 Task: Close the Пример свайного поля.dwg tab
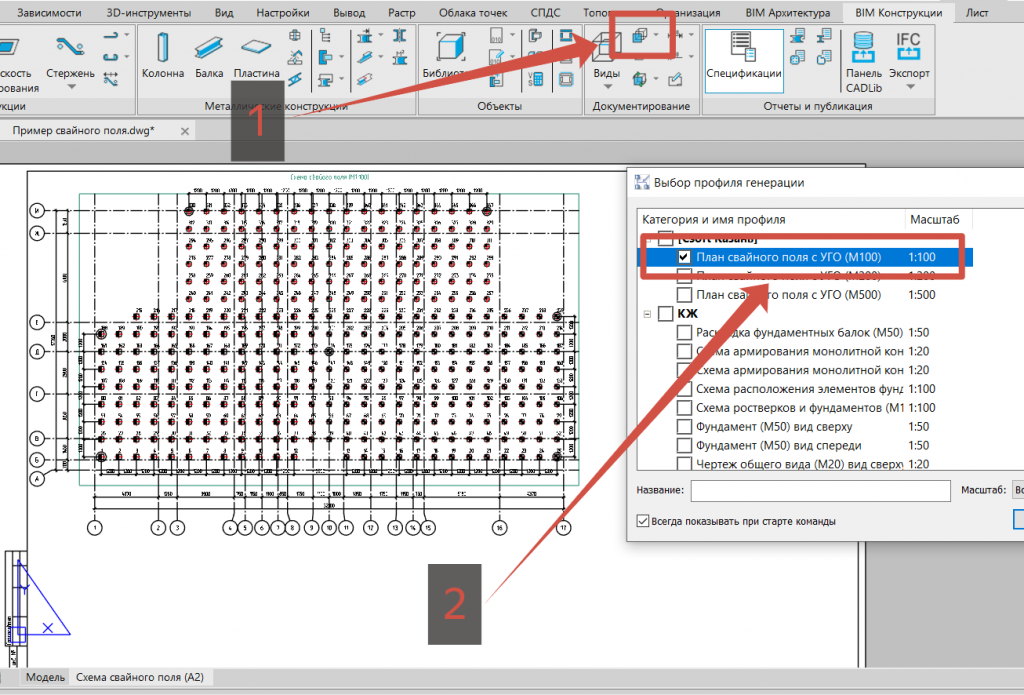(x=185, y=131)
